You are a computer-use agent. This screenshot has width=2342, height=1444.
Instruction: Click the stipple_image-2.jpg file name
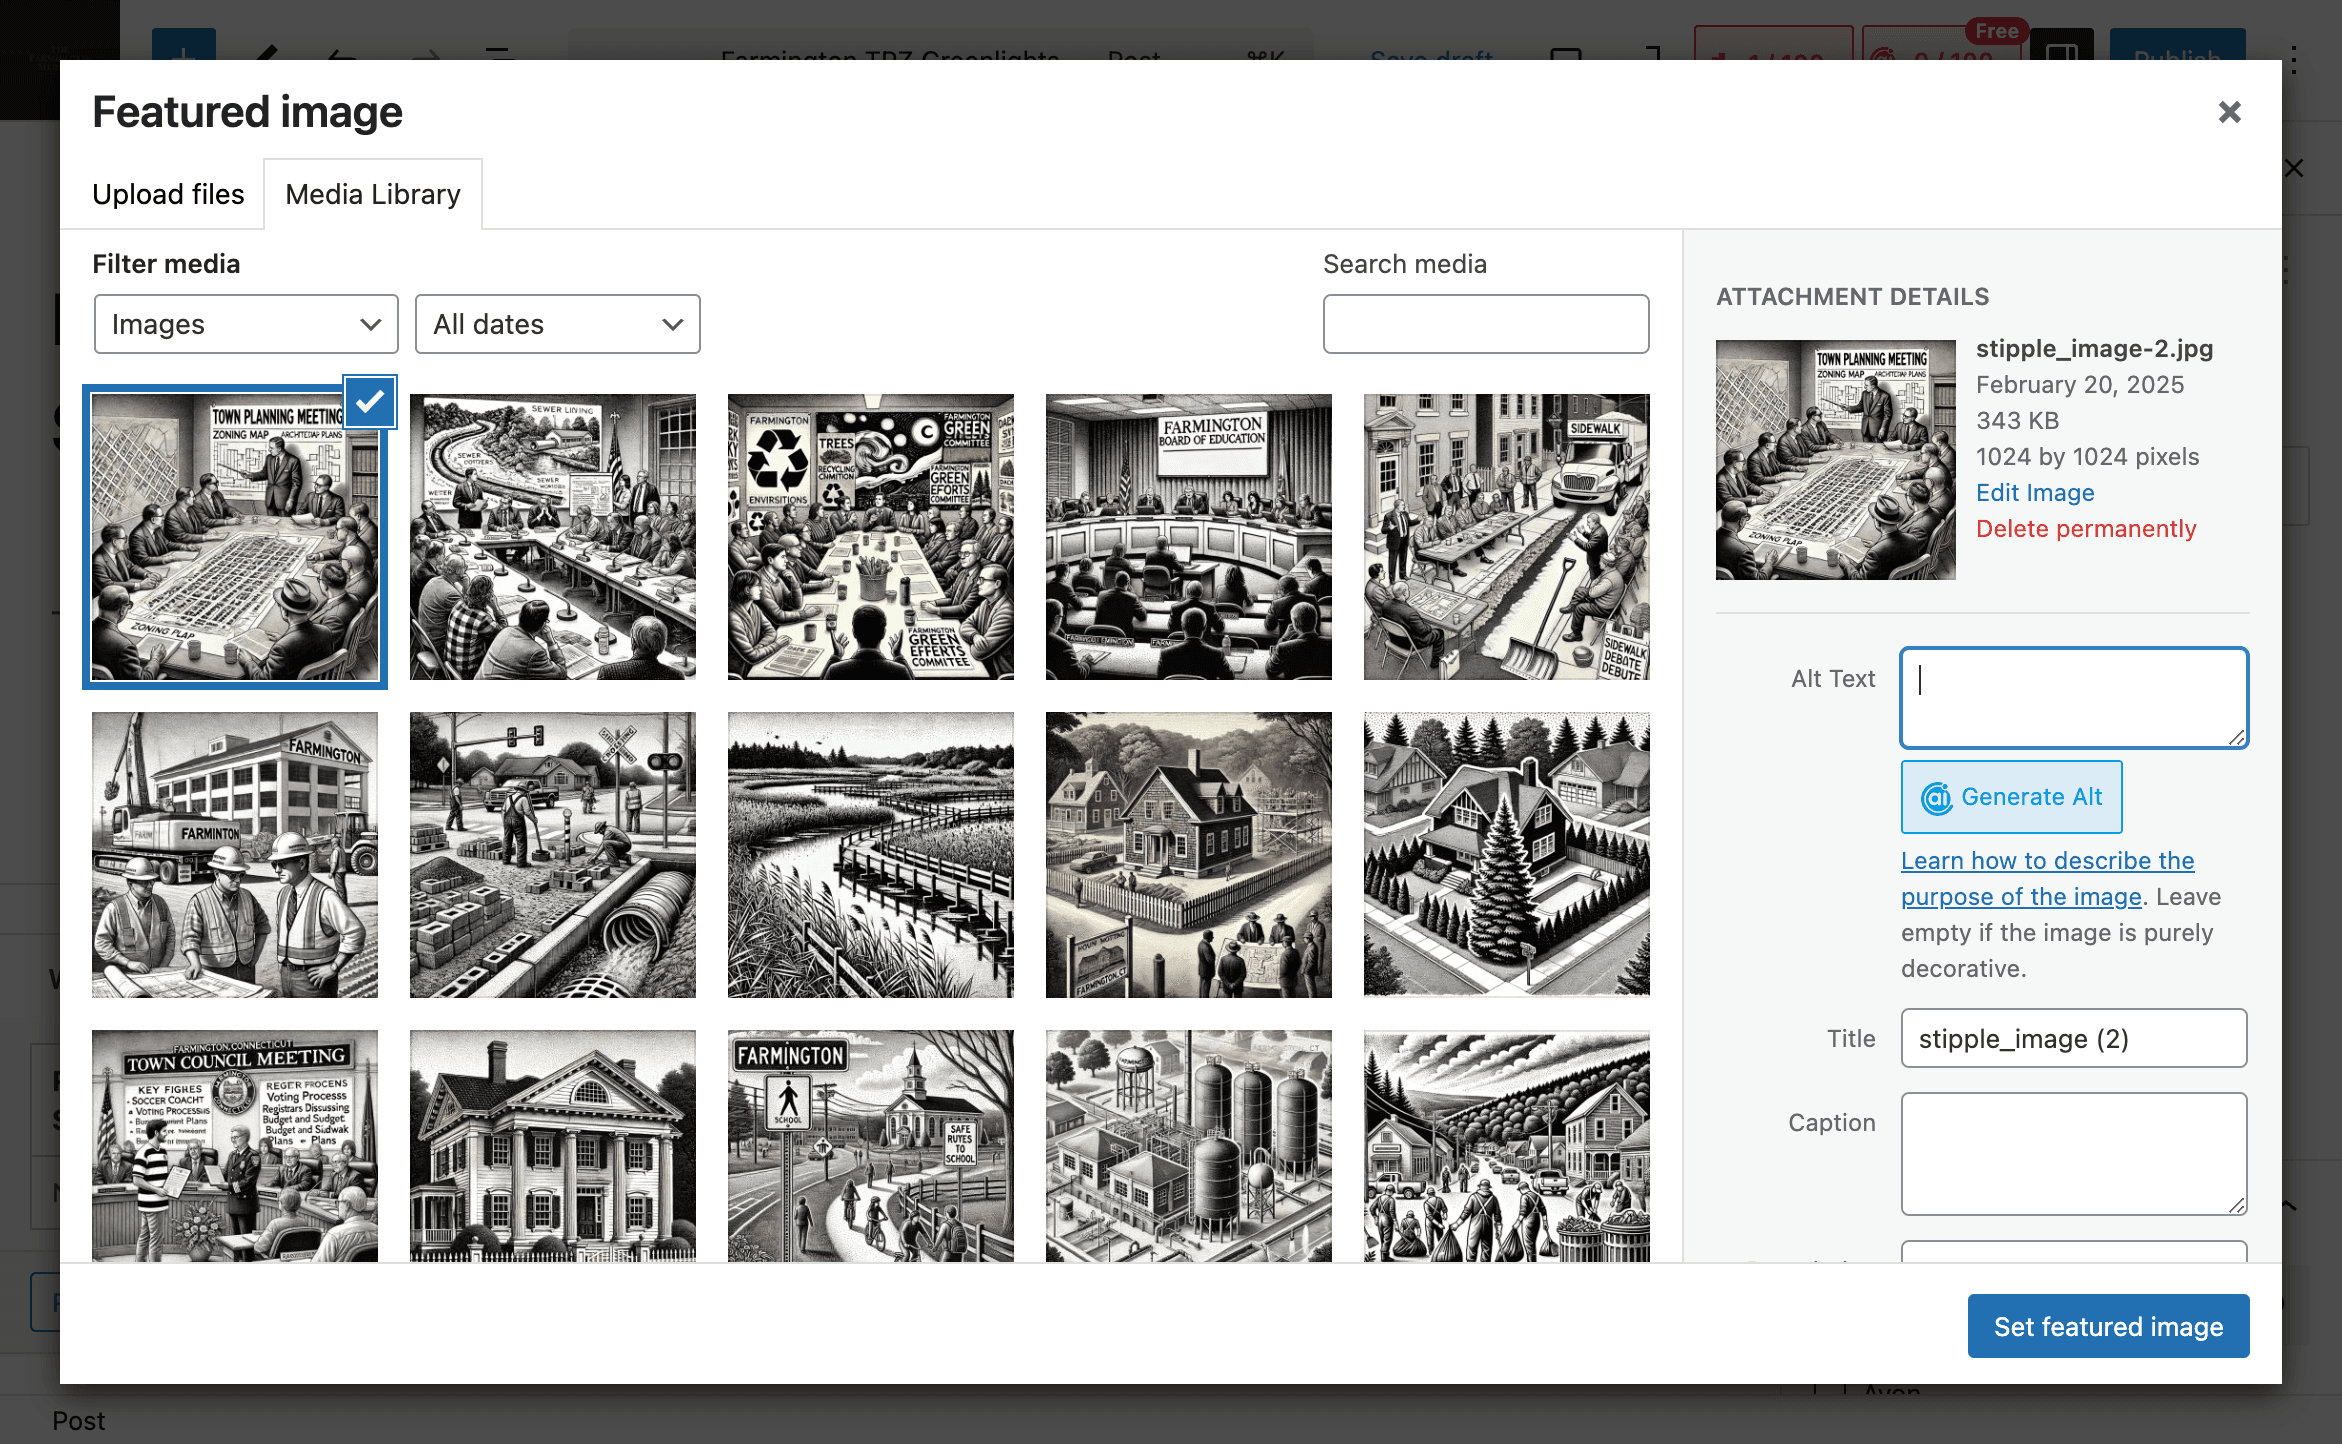(x=2094, y=349)
